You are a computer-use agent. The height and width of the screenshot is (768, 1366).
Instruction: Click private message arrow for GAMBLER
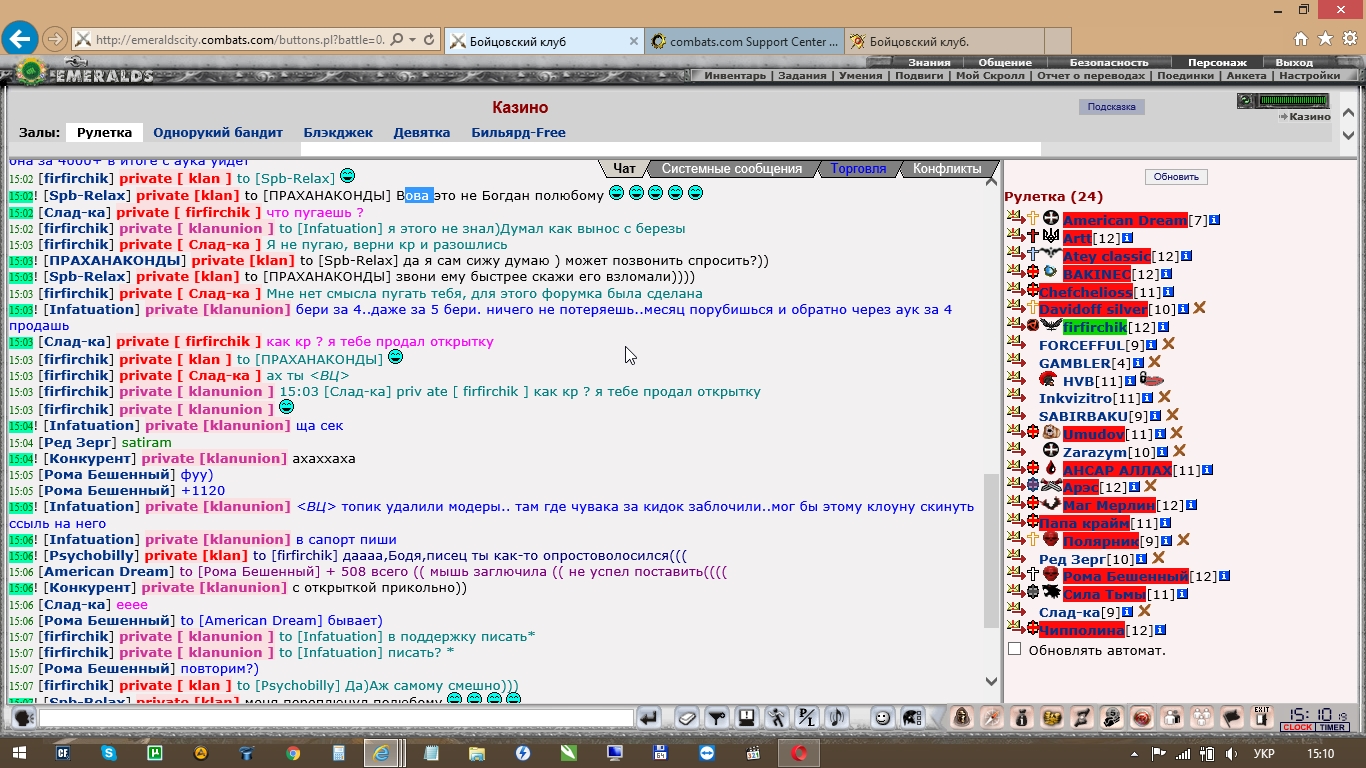(x=1015, y=362)
